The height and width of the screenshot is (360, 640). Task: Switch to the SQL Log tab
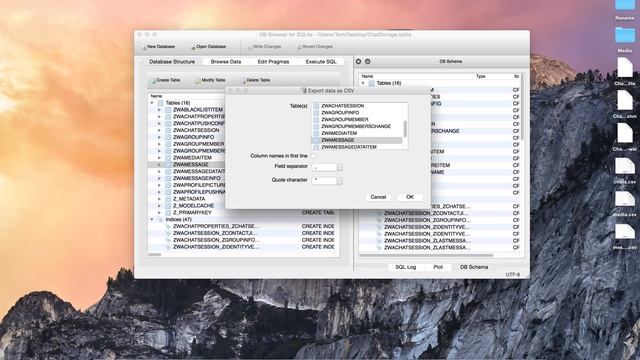[x=406, y=267]
